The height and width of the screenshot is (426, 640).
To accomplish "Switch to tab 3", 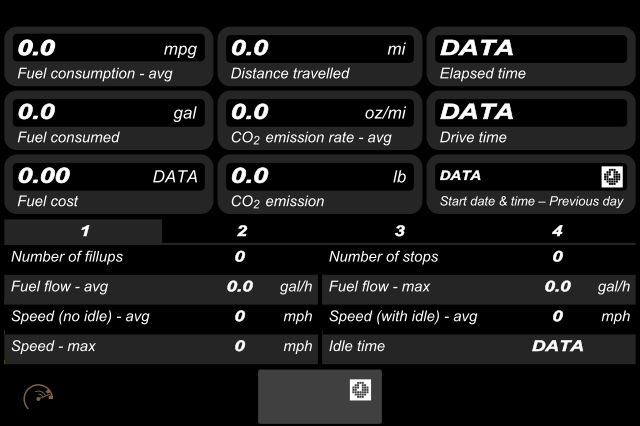I will (x=400, y=231).
